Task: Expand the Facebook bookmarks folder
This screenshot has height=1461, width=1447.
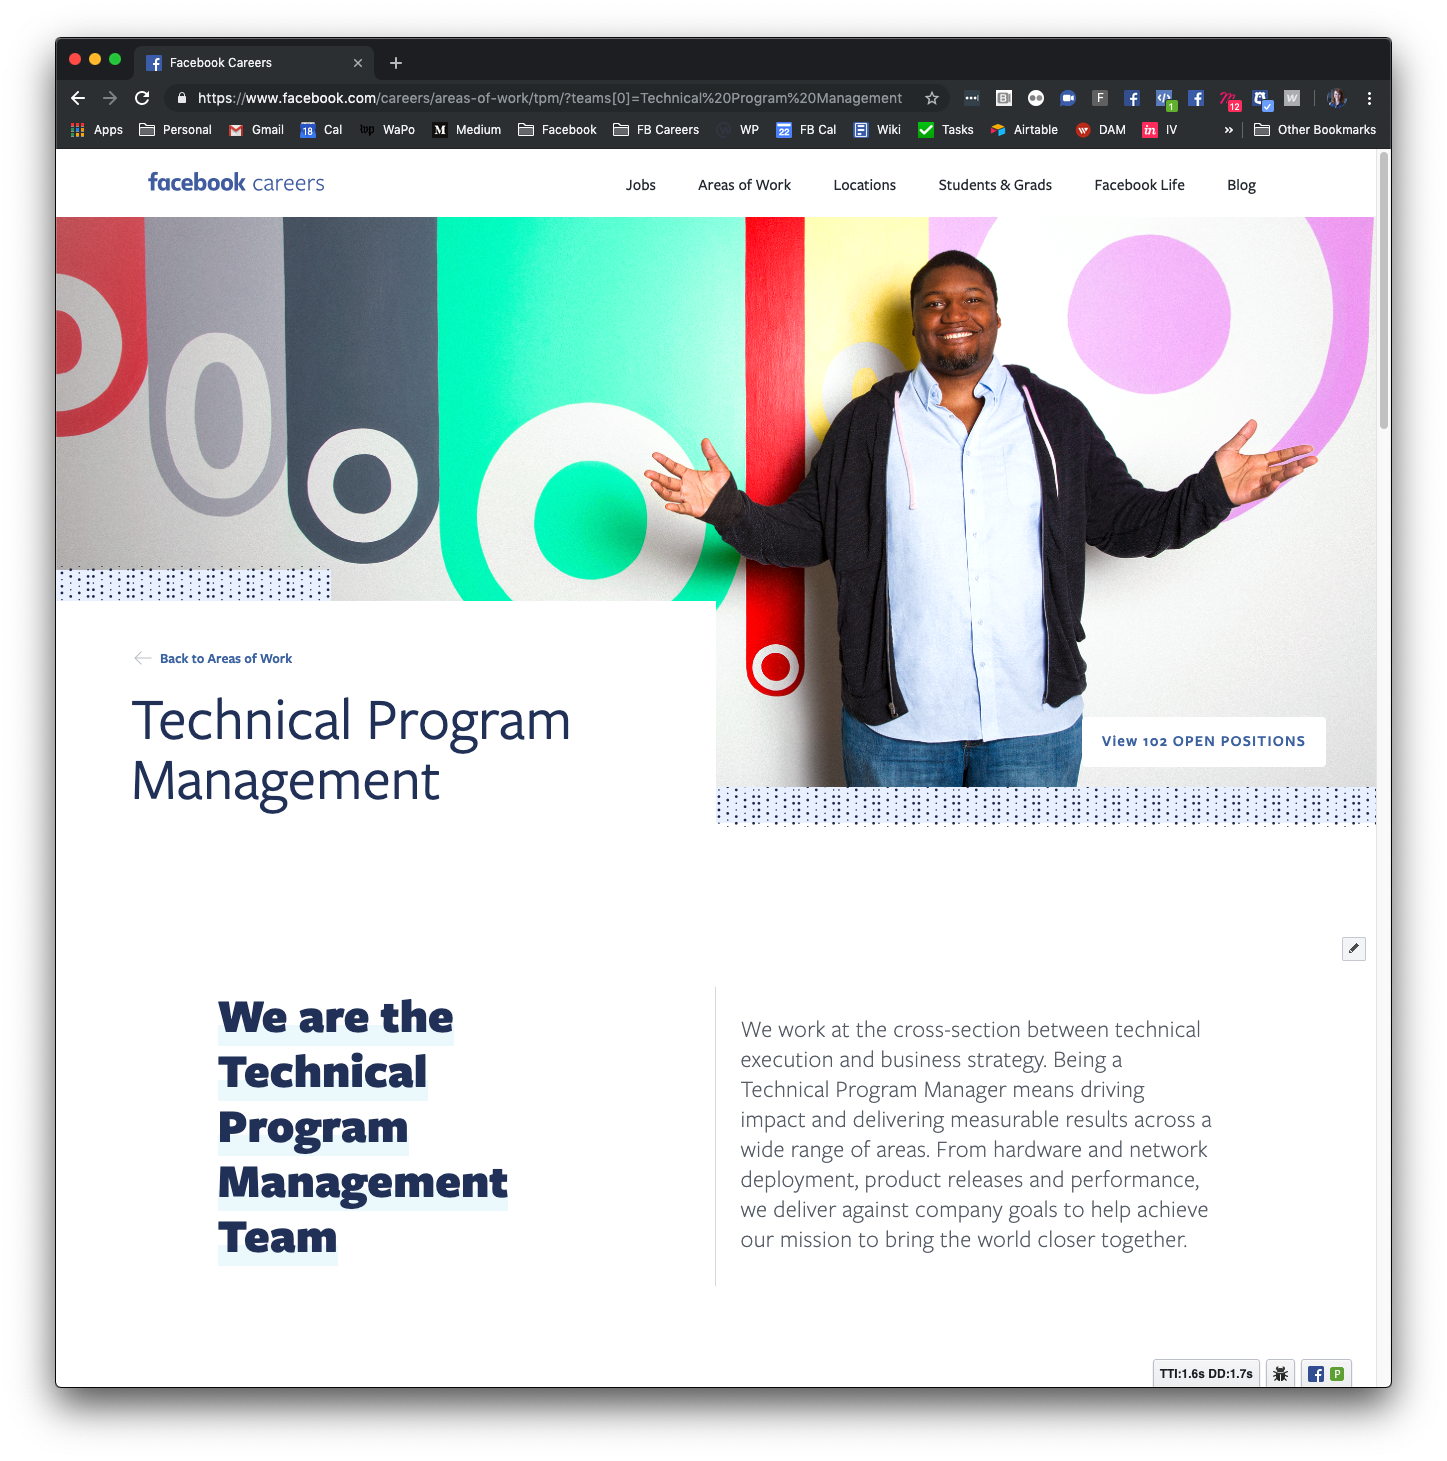Action: coord(557,130)
